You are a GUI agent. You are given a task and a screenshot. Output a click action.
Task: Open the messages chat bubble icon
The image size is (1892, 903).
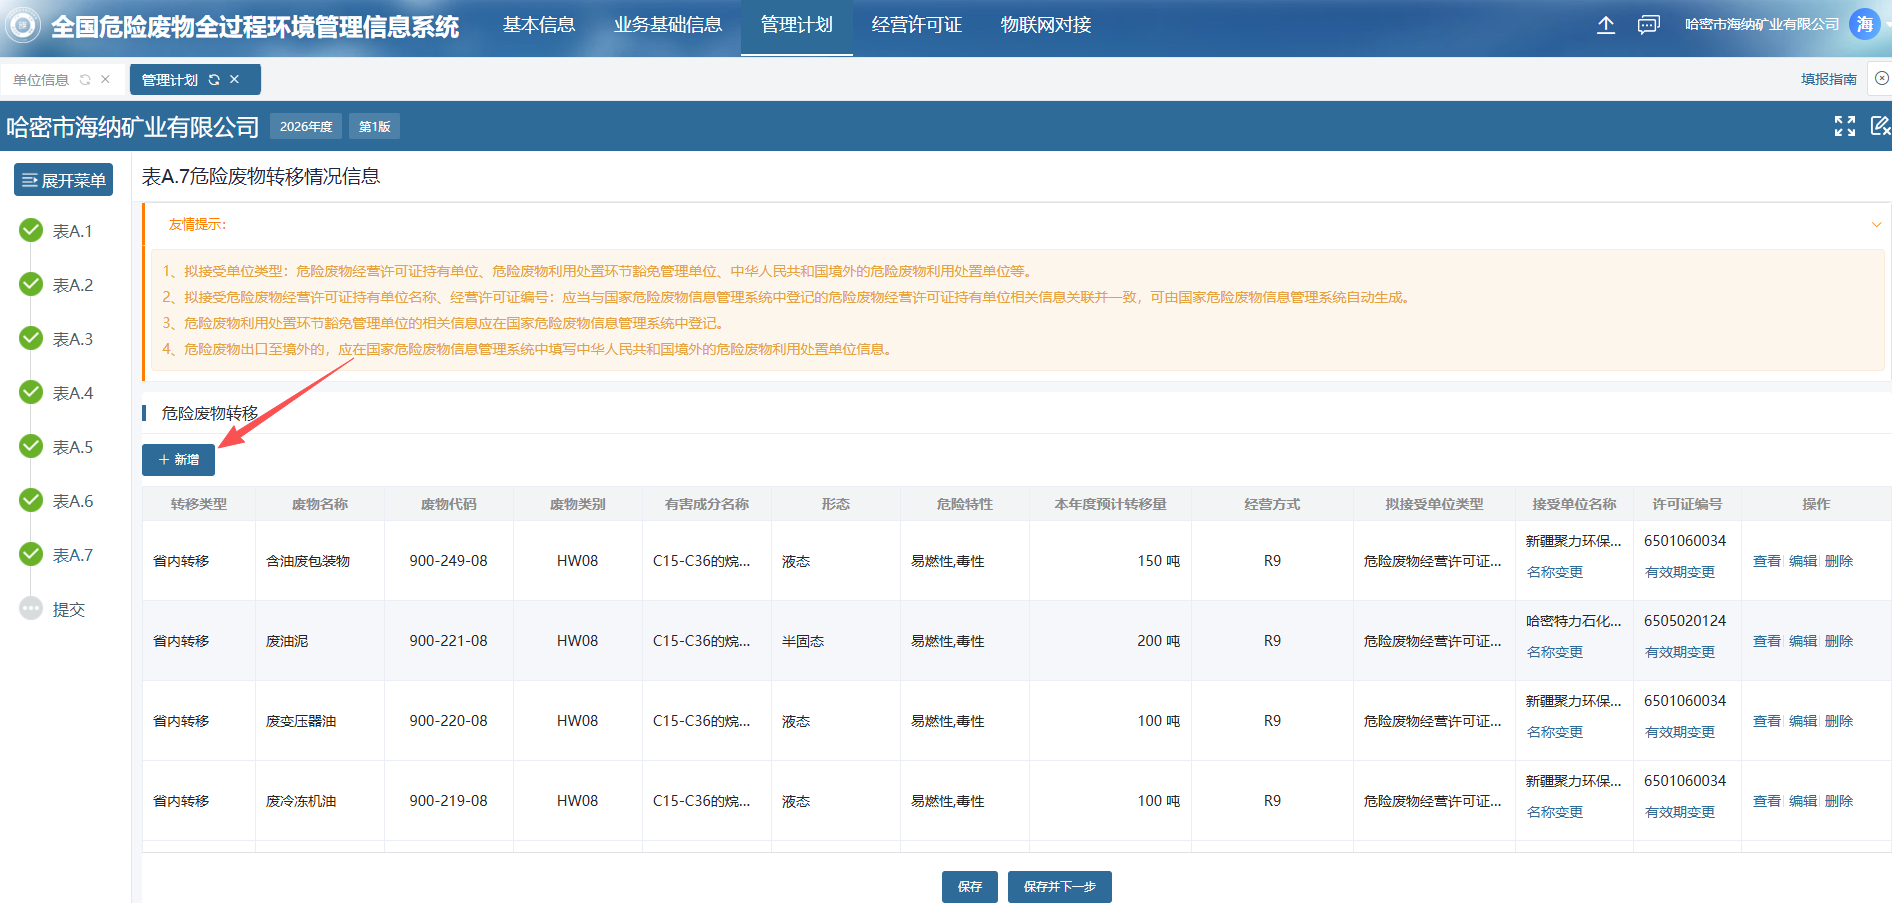(x=1648, y=25)
